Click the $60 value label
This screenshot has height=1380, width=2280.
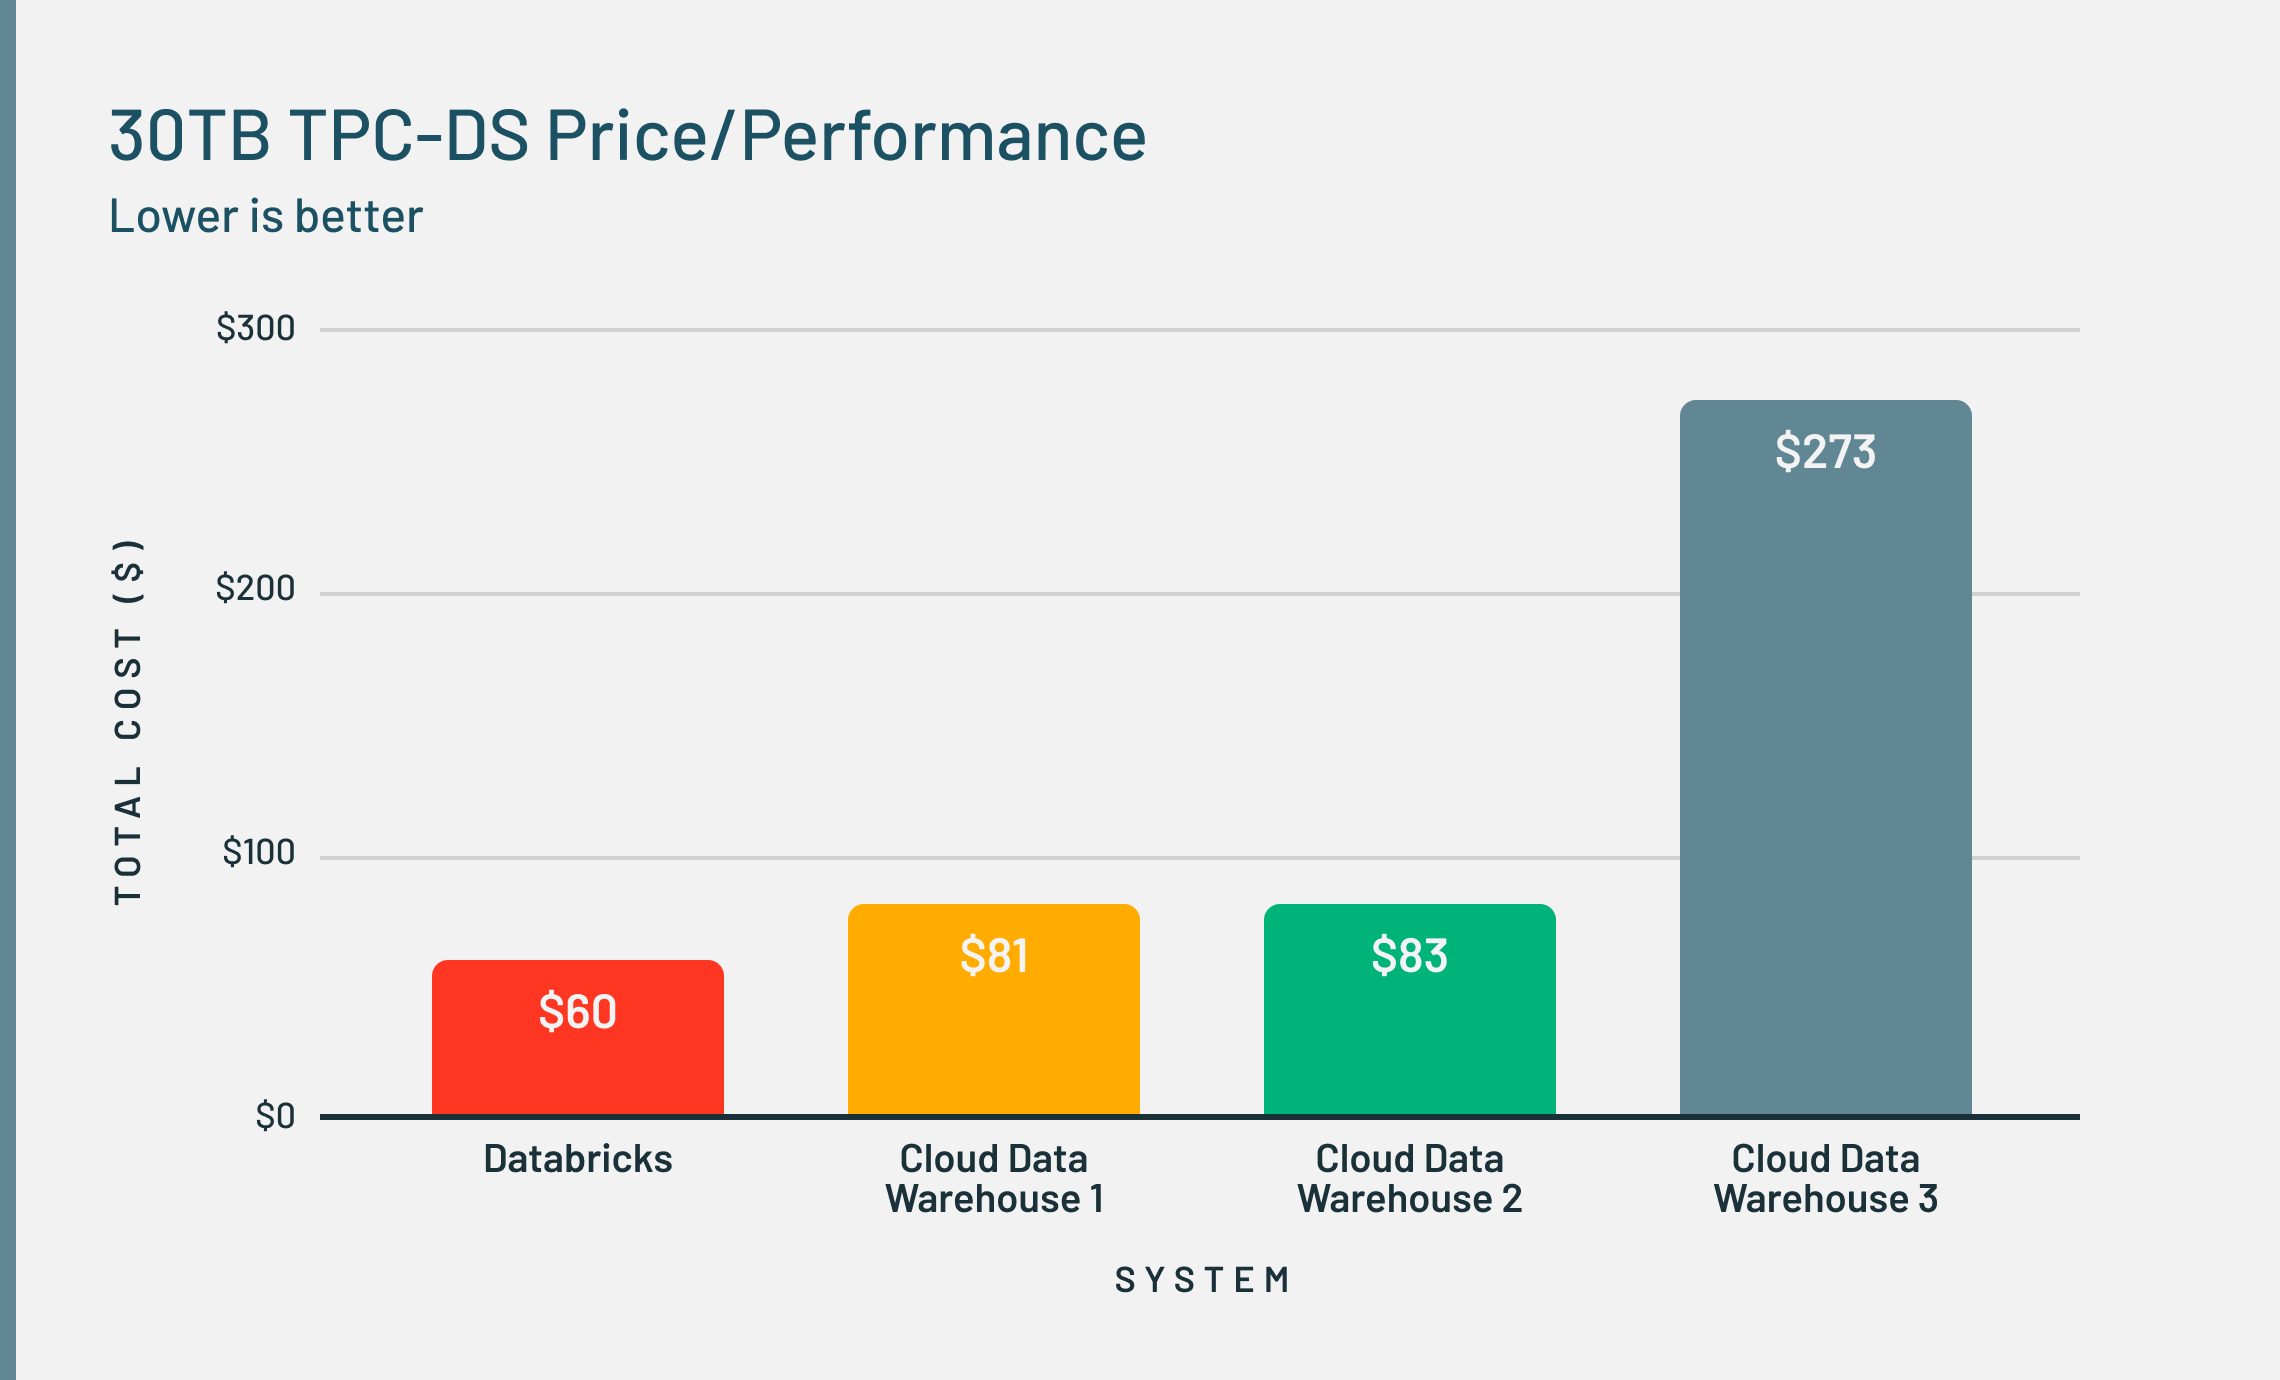coord(577,1011)
